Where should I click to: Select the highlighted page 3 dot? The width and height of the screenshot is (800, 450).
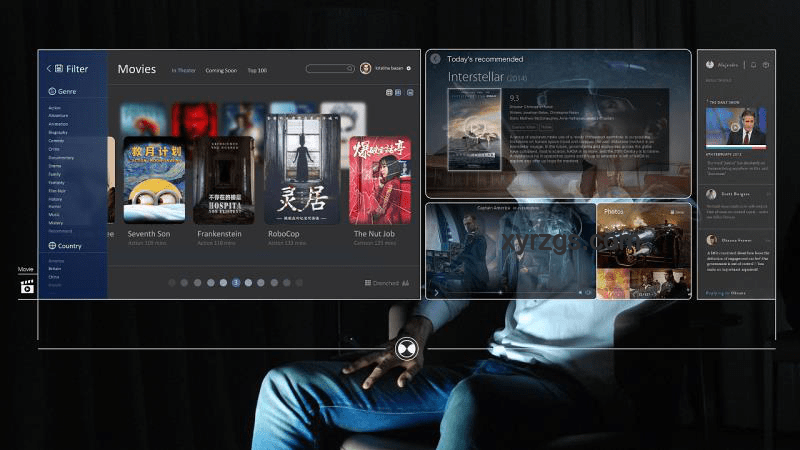[236, 283]
